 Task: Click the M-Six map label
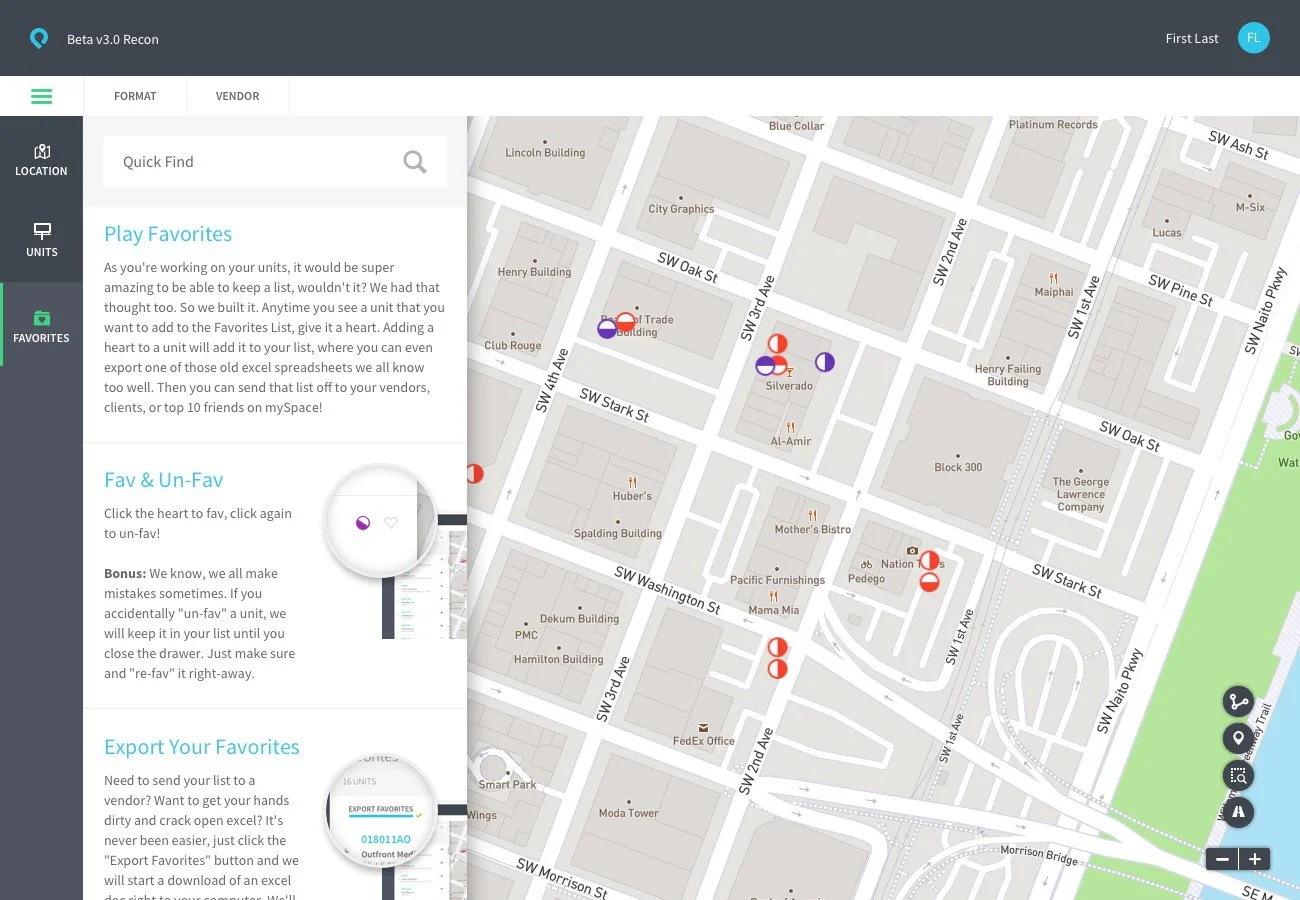click(1250, 208)
